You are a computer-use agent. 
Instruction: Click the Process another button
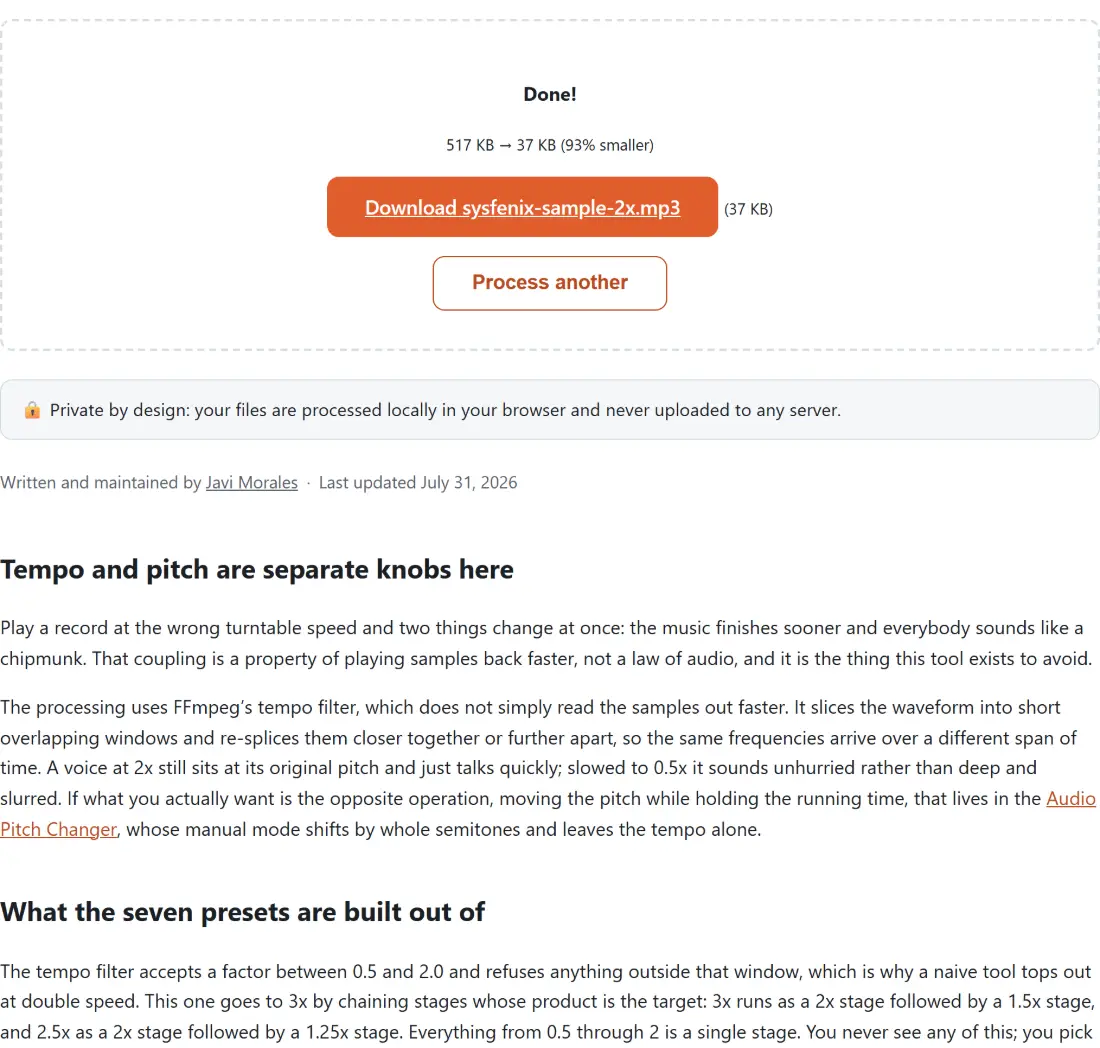(x=549, y=283)
